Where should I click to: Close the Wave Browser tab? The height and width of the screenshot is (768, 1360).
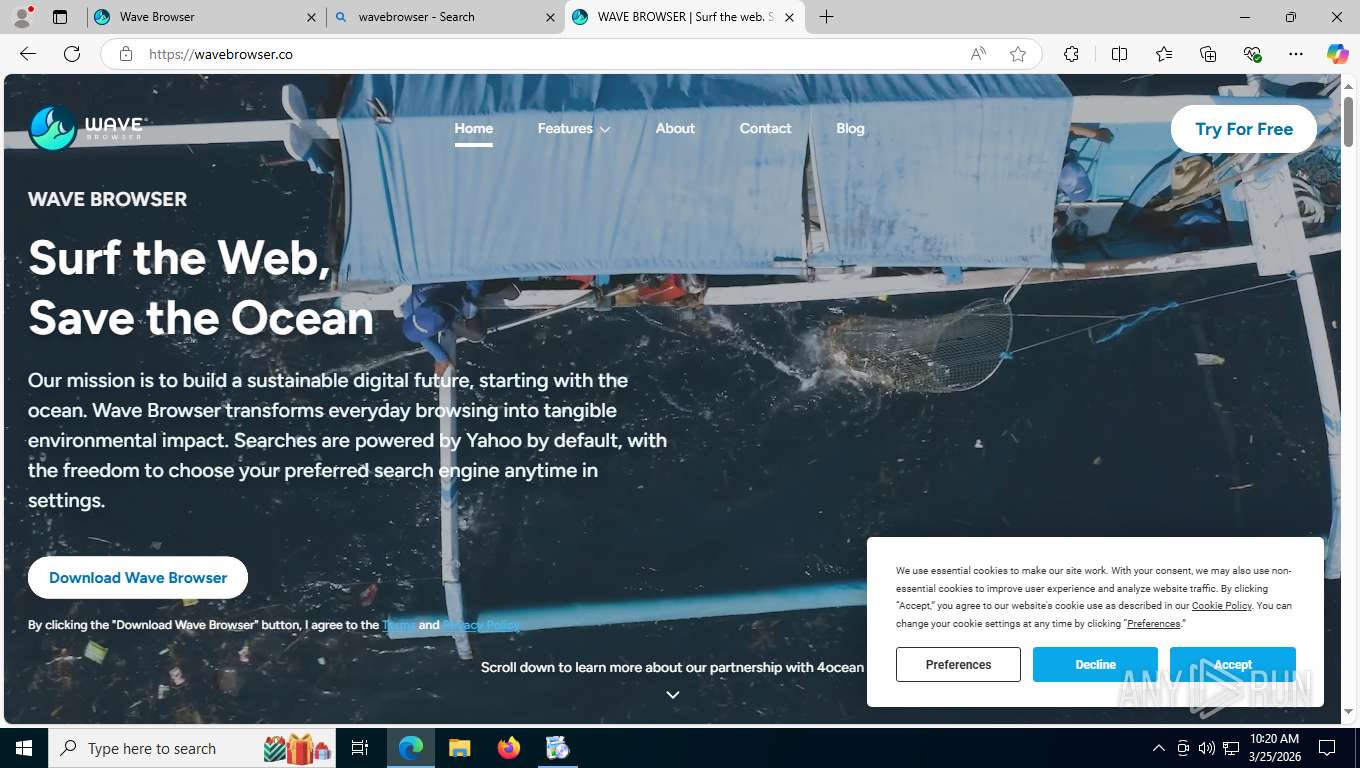click(311, 17)
